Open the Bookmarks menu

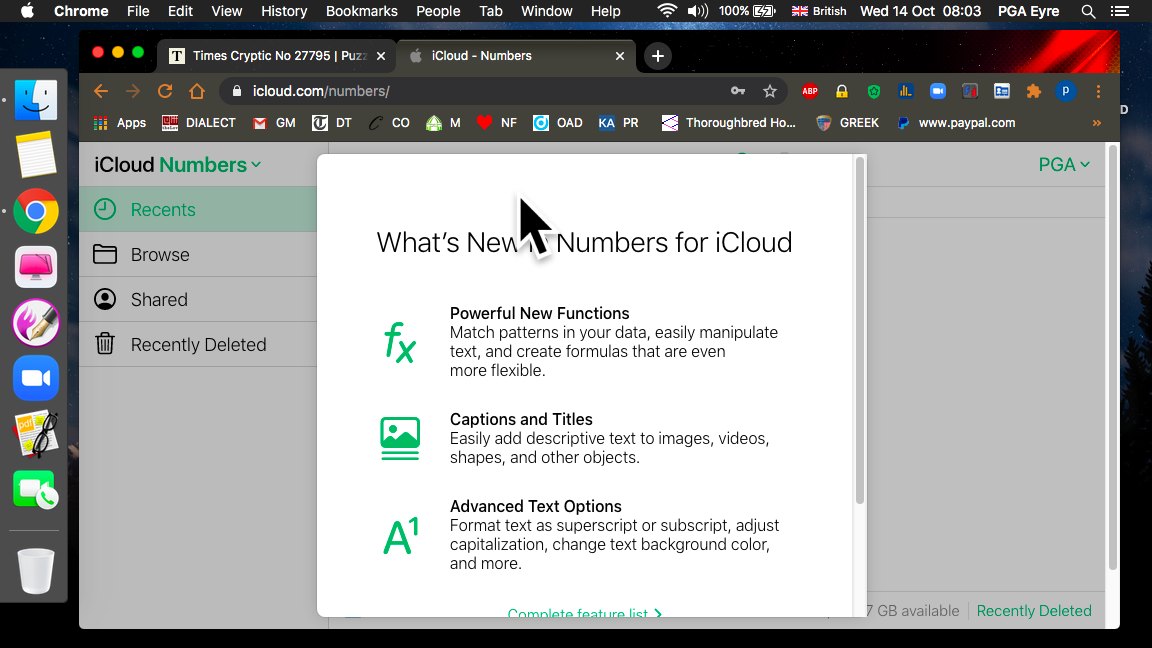click(361, 11)
